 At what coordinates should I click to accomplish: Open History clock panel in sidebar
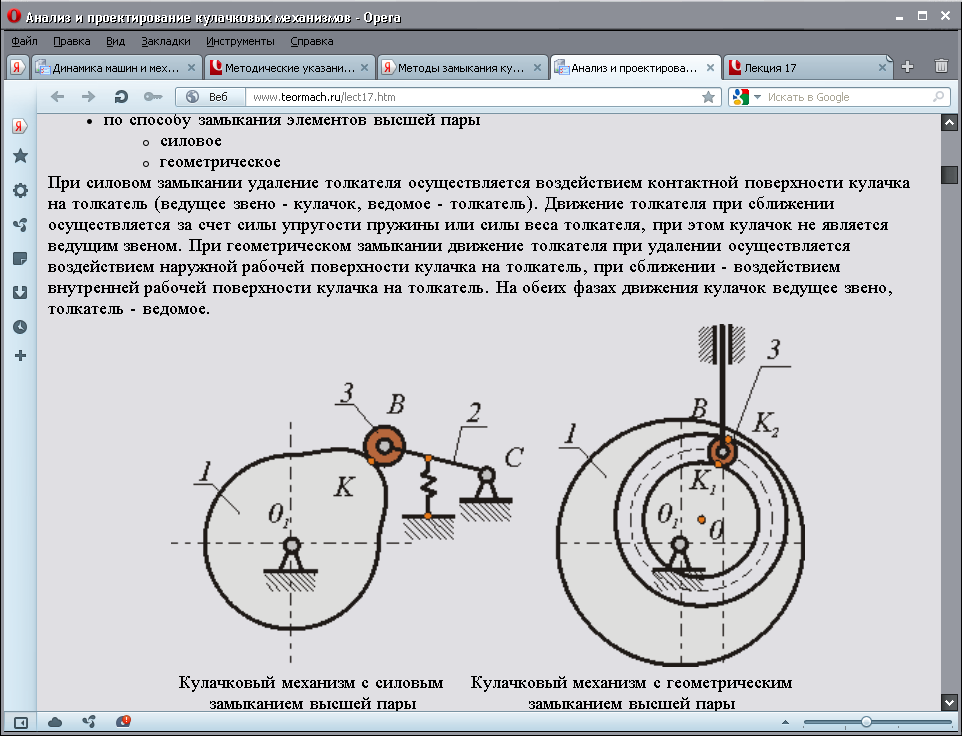20,326
